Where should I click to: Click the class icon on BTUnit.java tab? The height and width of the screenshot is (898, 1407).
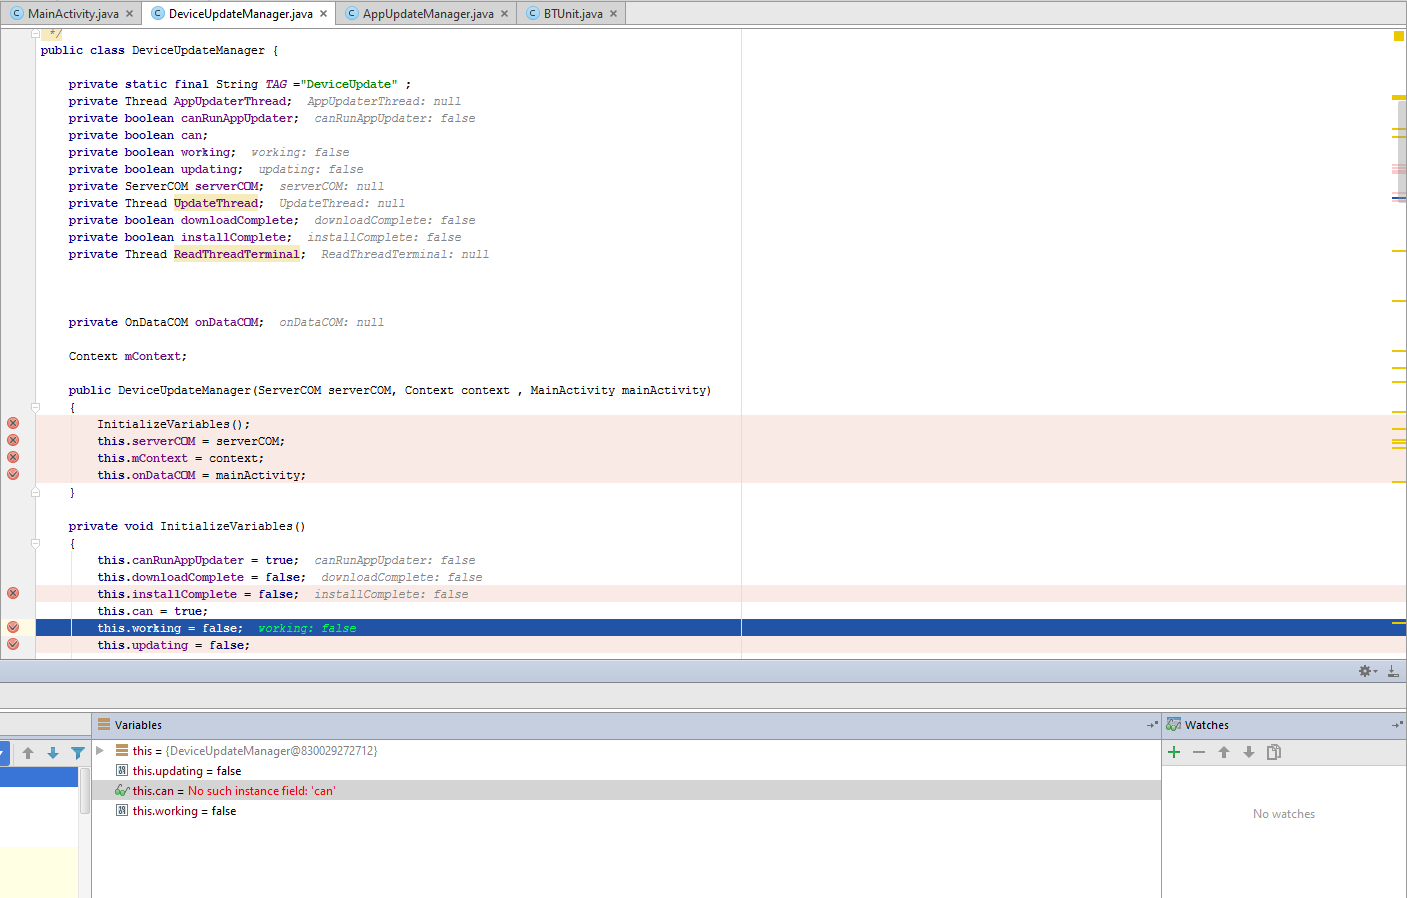[533, 14]
